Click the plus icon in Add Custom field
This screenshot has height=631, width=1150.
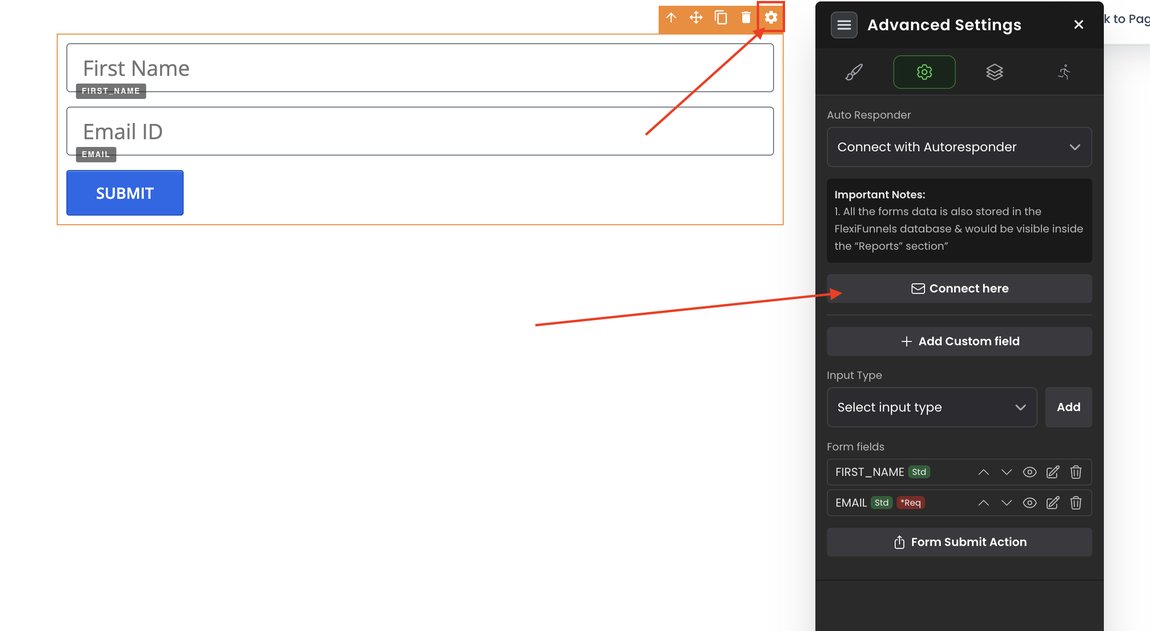pyautogui.click(x=907, y=342)
